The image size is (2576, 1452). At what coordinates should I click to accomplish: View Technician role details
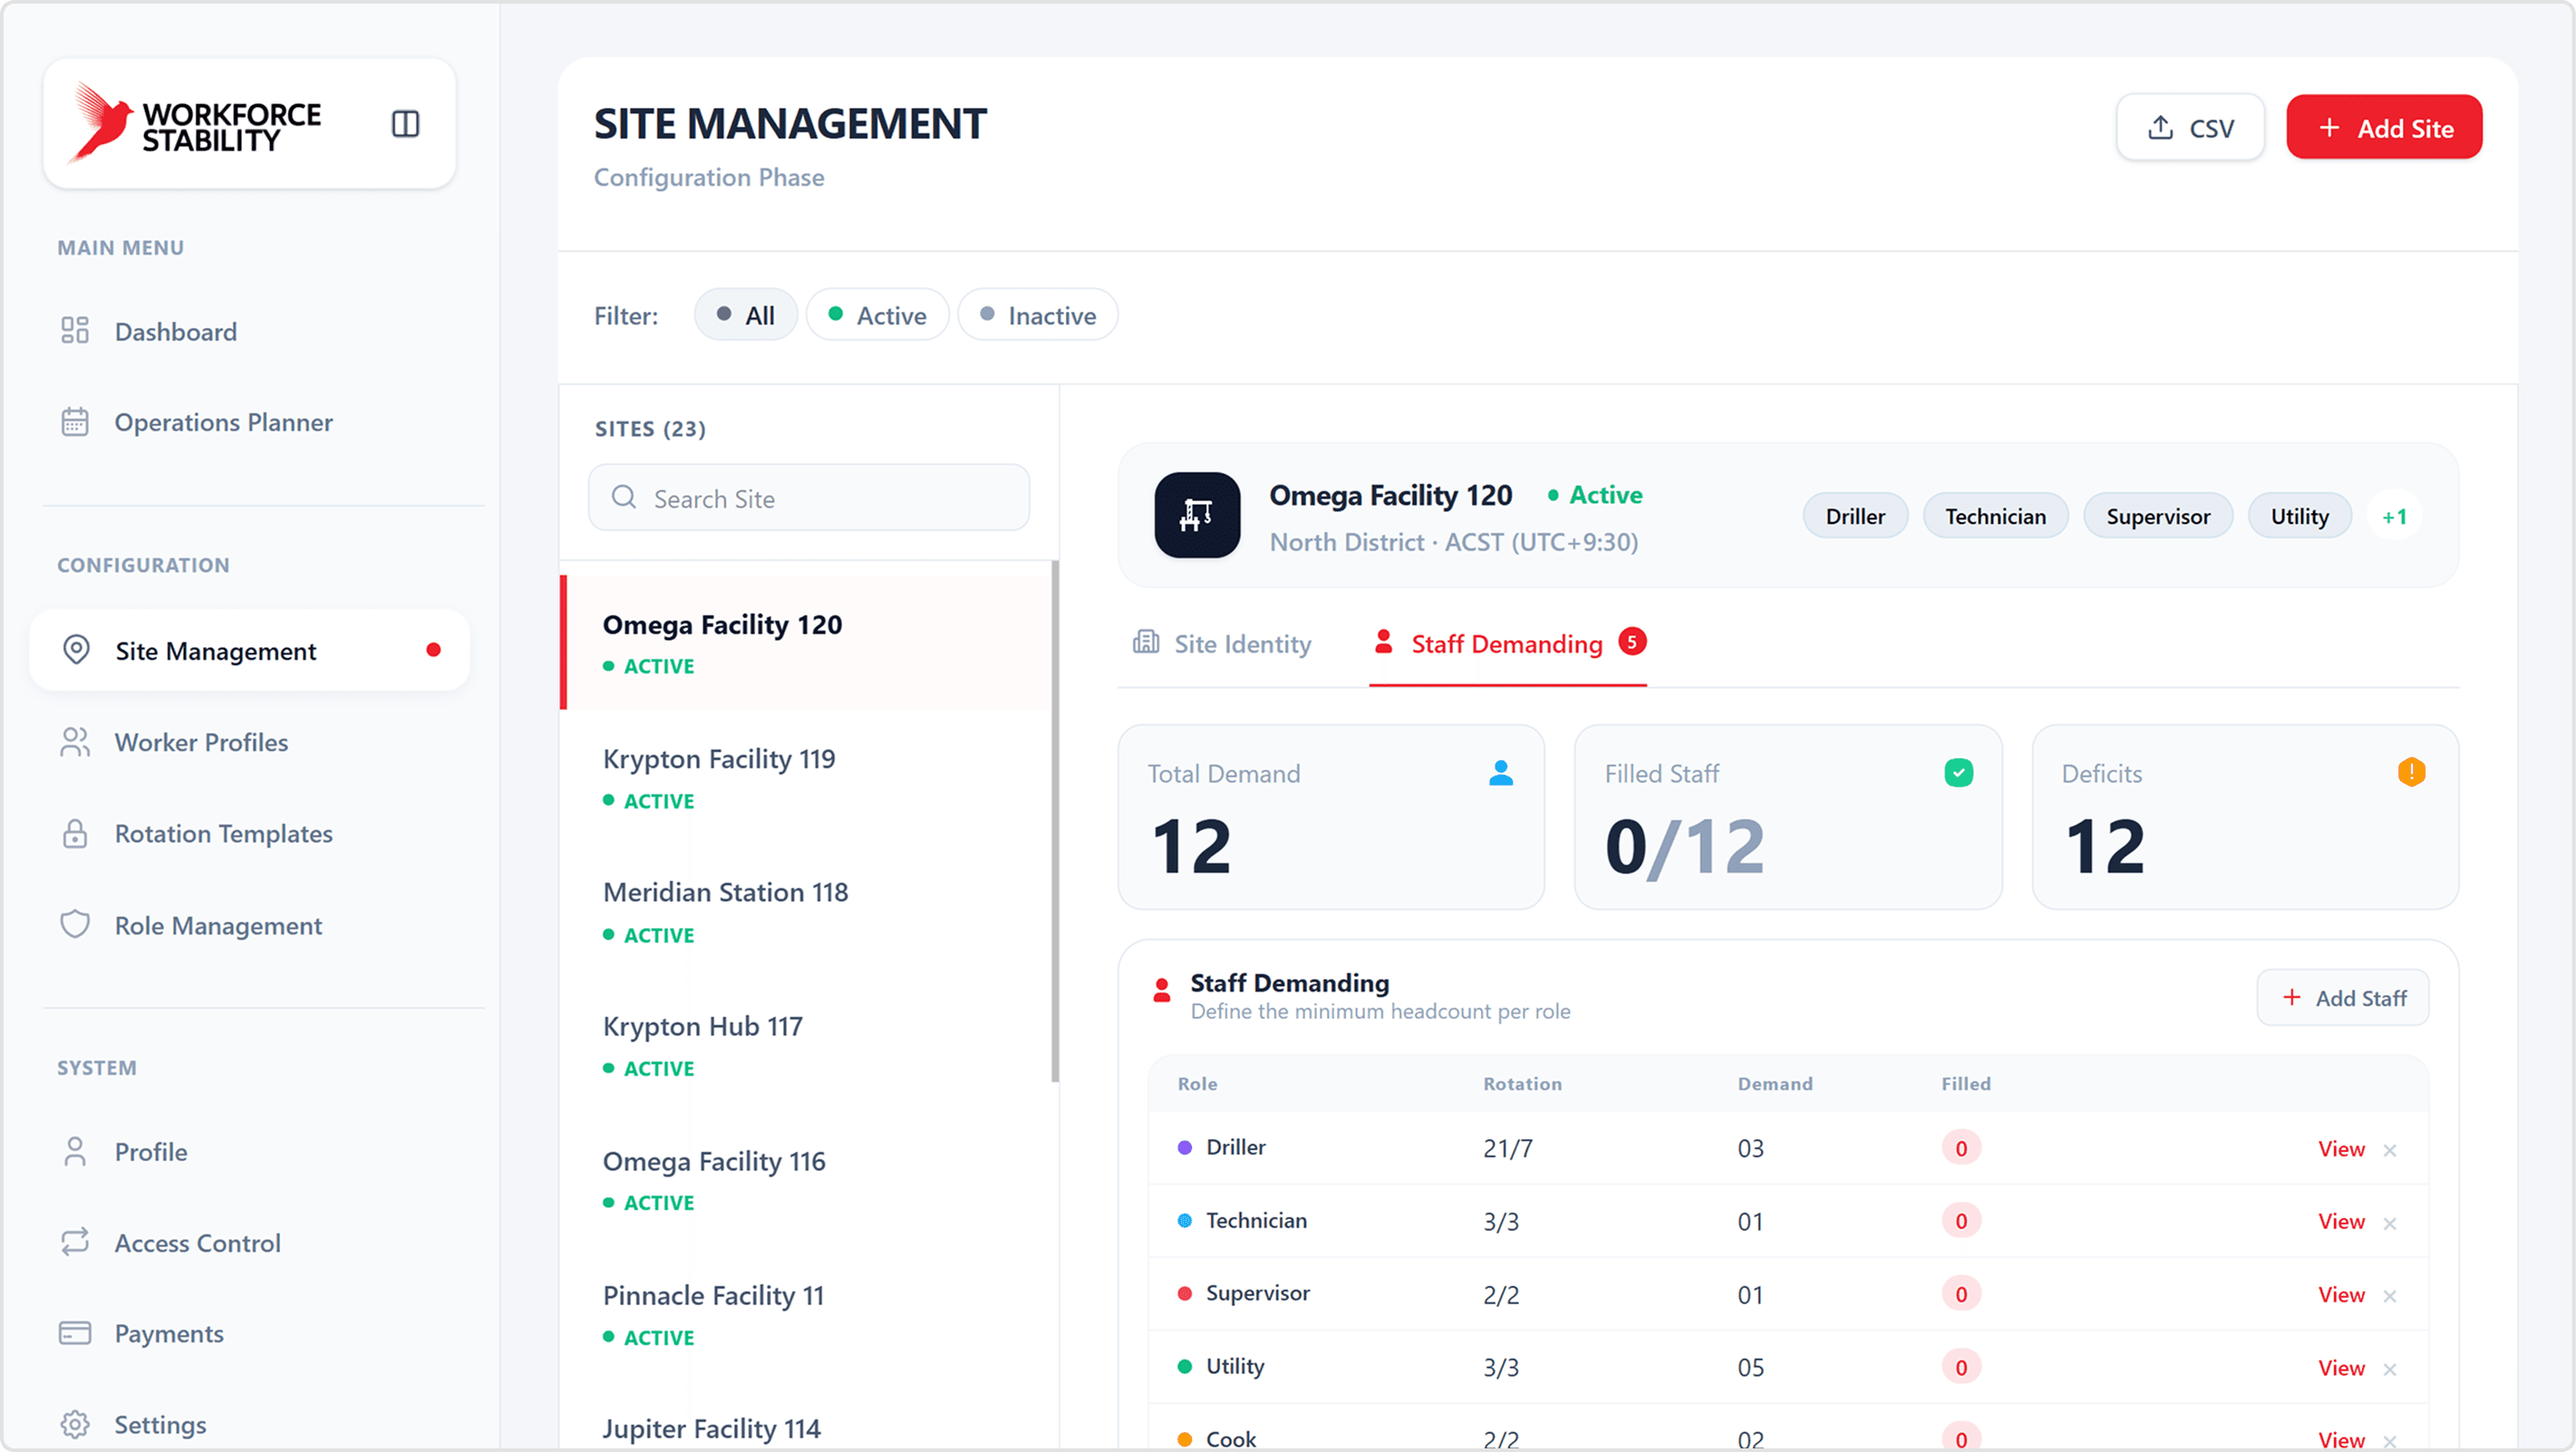click(x=2341, y=1221)
